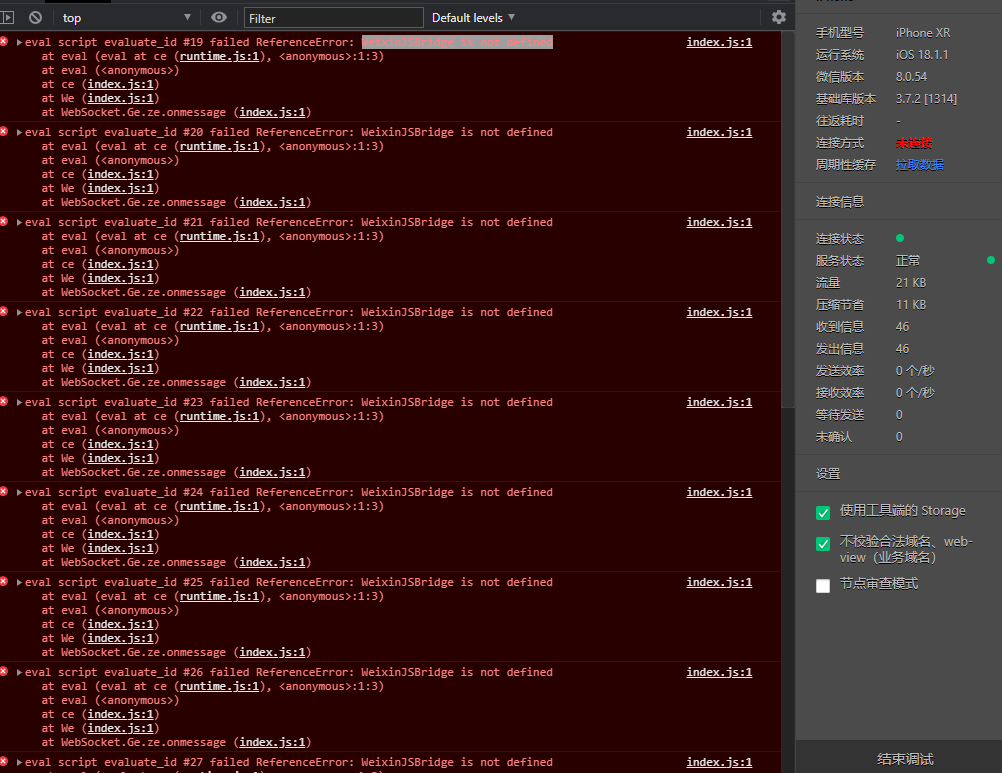Expand error entry evaluate_id #26
The width and height of the screenshot is (1002, 773).
point(20,673)
